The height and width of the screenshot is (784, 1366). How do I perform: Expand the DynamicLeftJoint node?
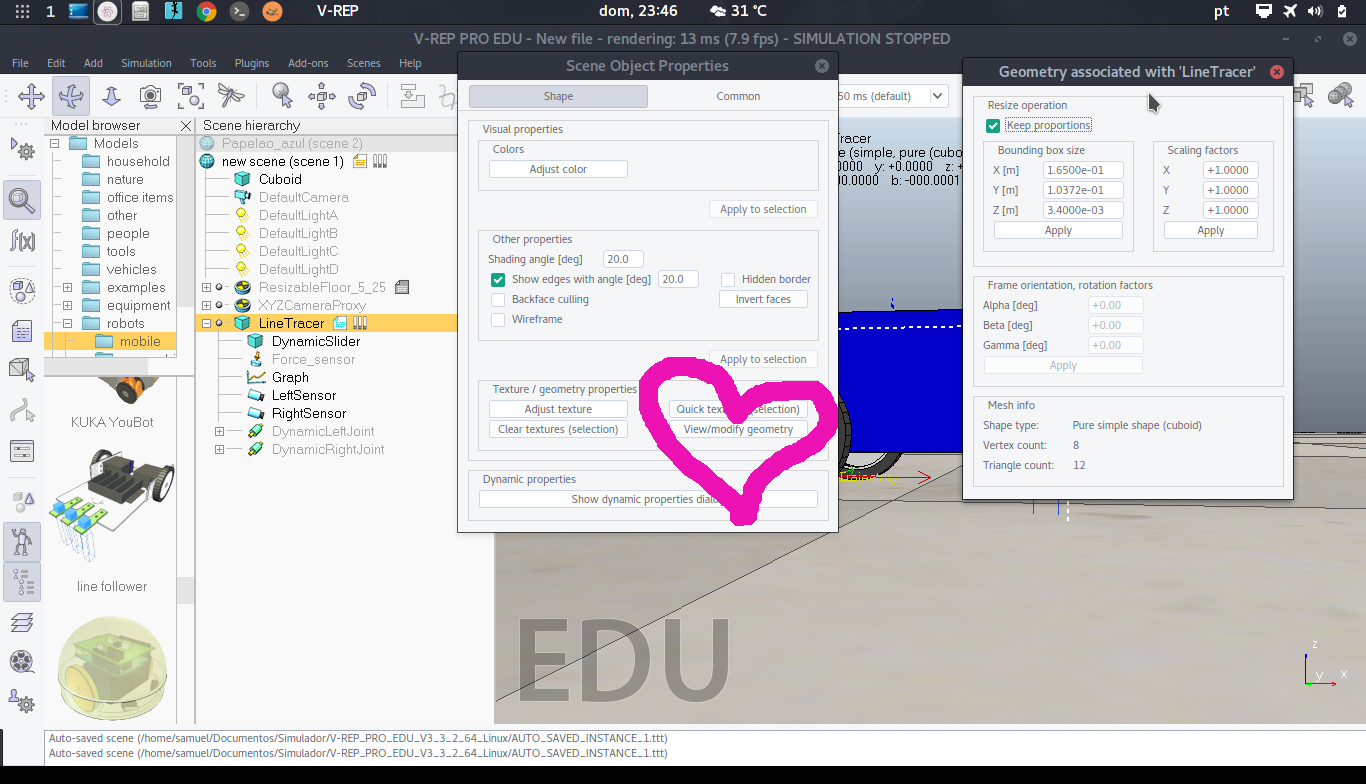pos(219,431)
